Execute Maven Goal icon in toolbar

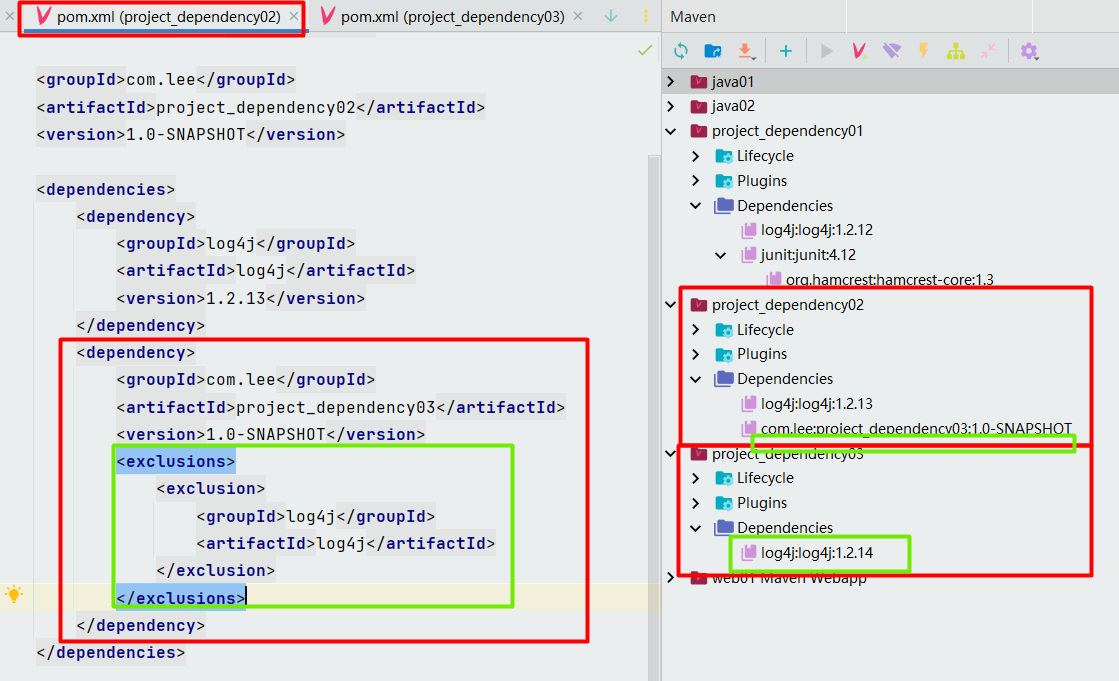(859, 51)
